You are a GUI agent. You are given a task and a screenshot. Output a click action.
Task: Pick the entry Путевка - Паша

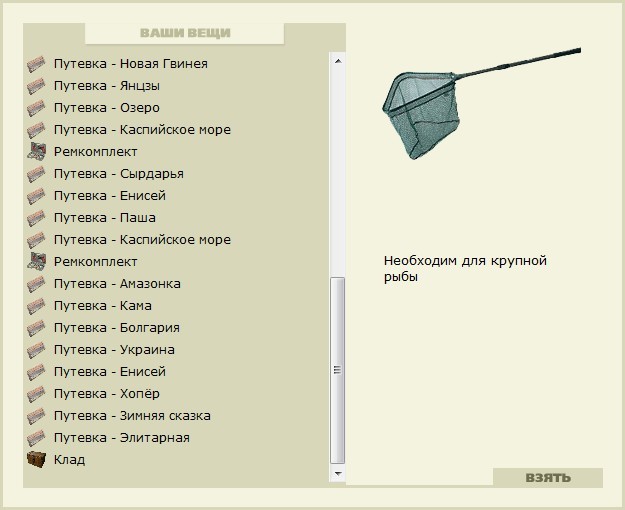(x=105, y=218)
